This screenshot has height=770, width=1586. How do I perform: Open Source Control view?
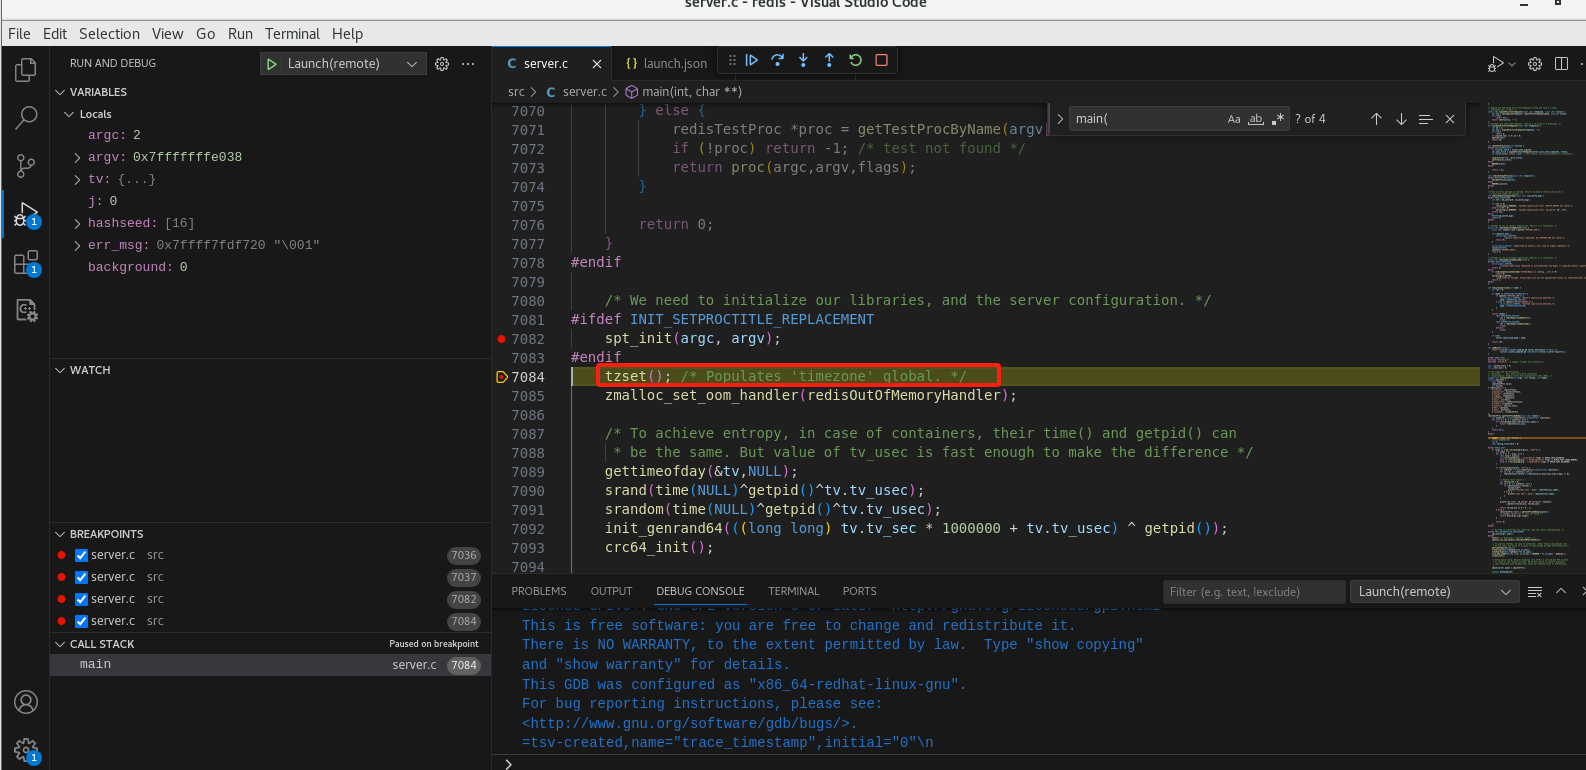tap(26, 166)
